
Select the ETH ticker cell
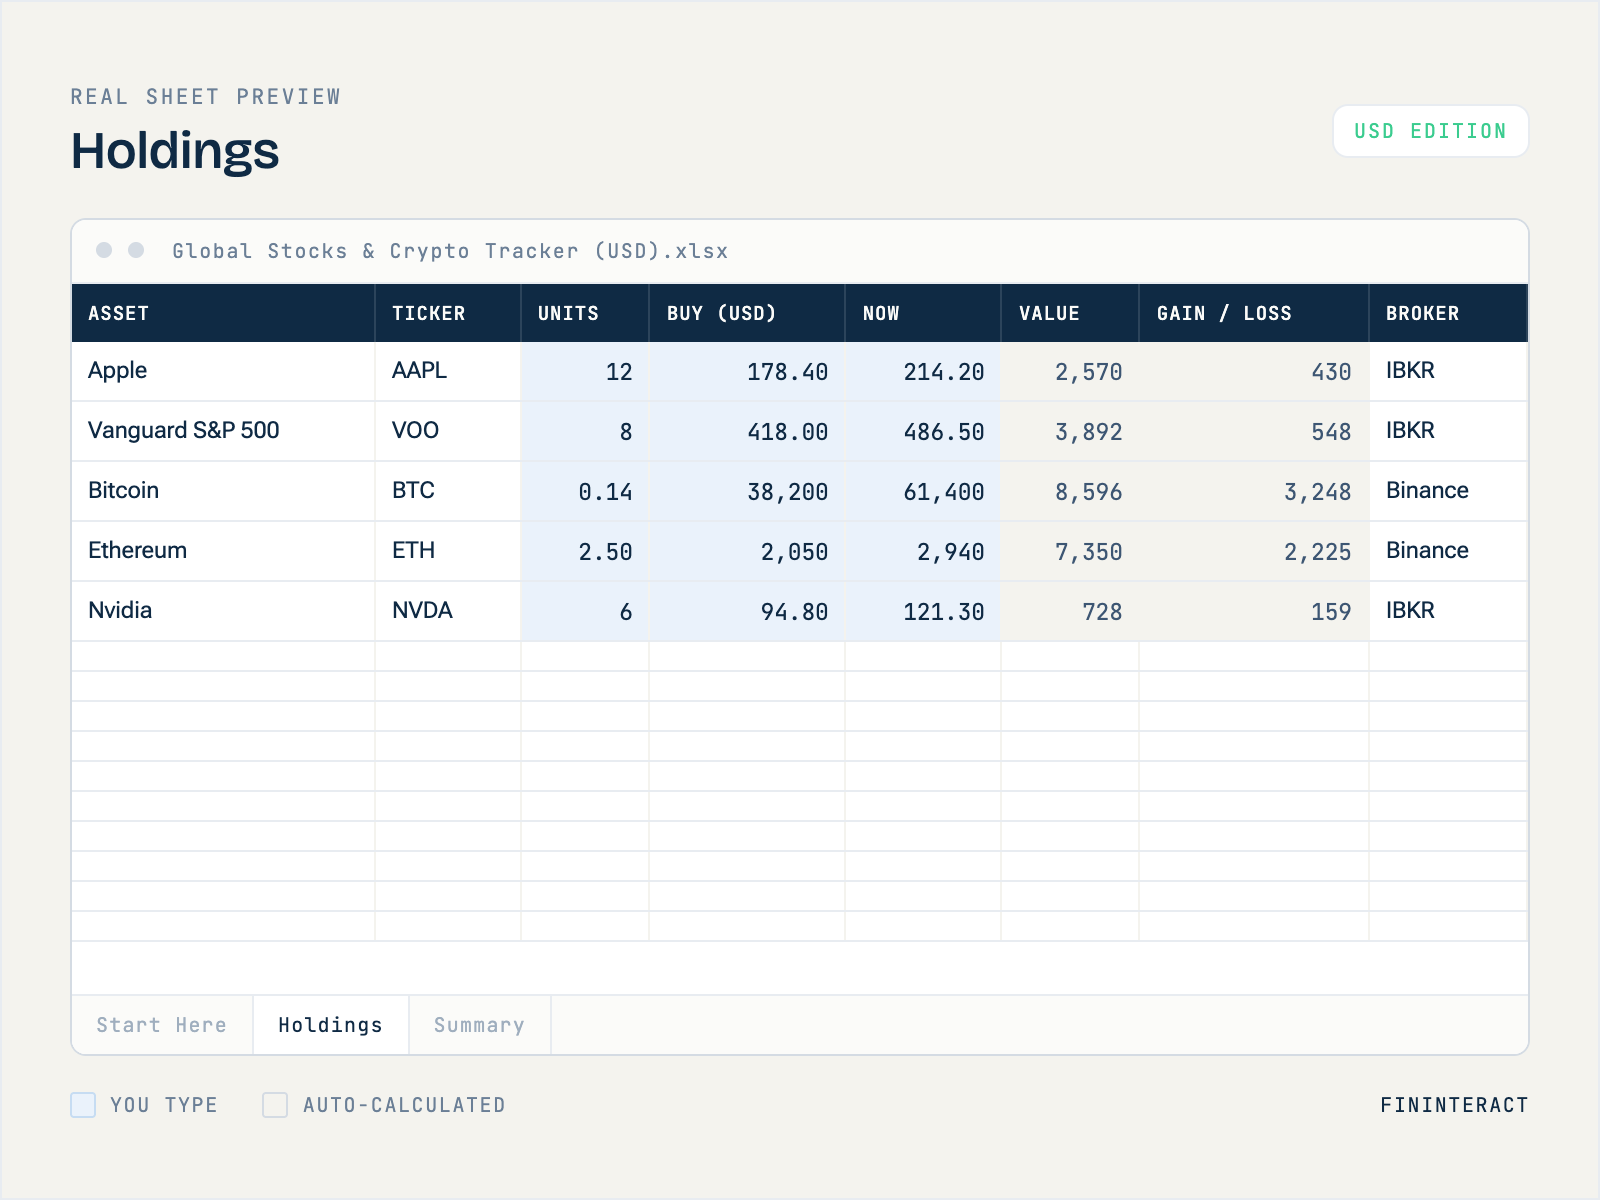point(448,551)
